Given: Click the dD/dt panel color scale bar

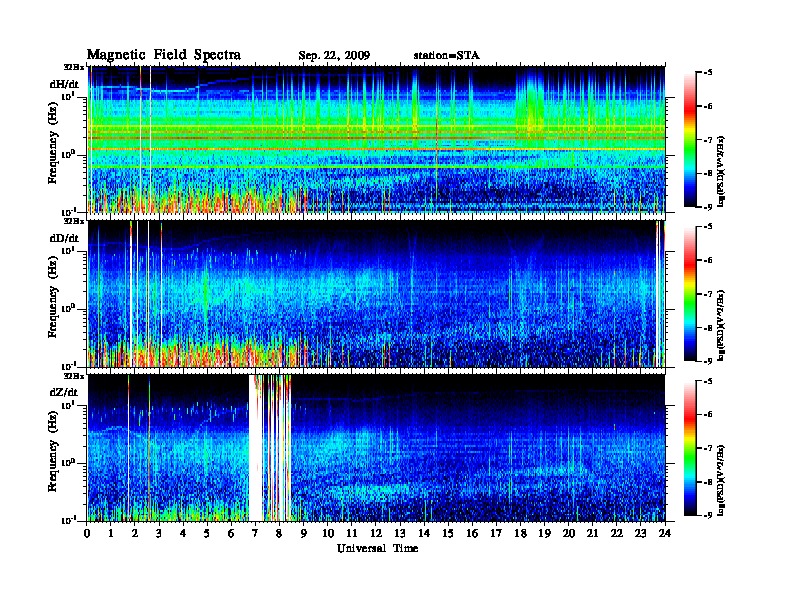Looking at the screenshot, I should 690,294.
